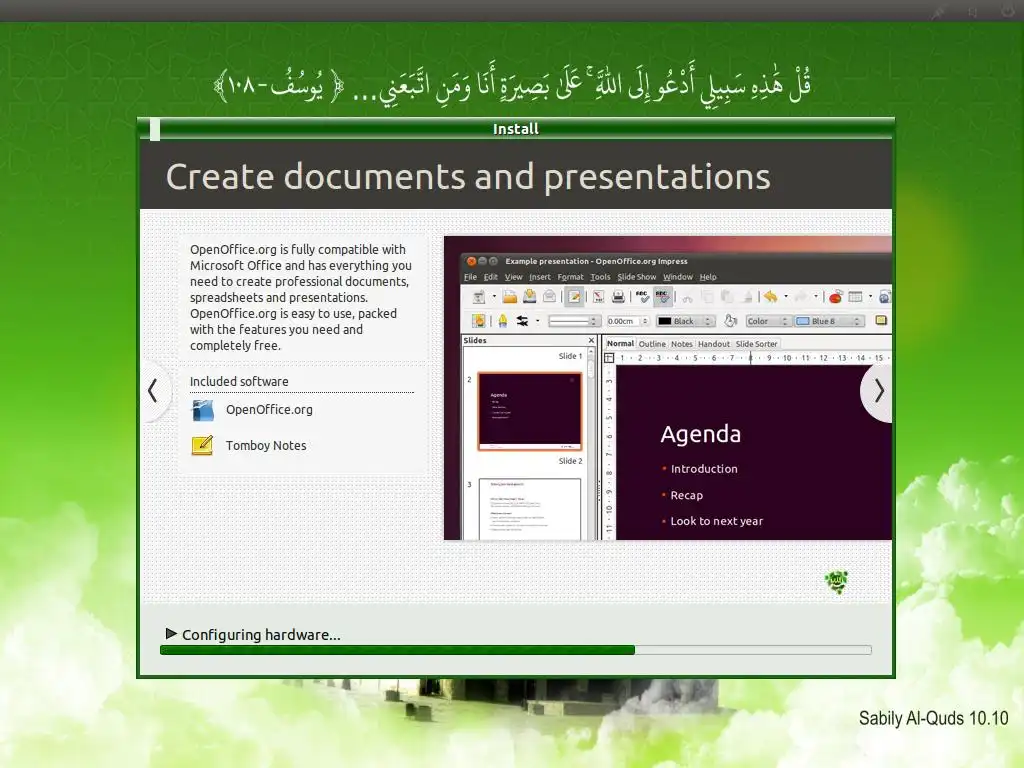The image size is (1024, 768).
Task: Select the dark Agenda slide thumbnail
Action: pos(530,411)
